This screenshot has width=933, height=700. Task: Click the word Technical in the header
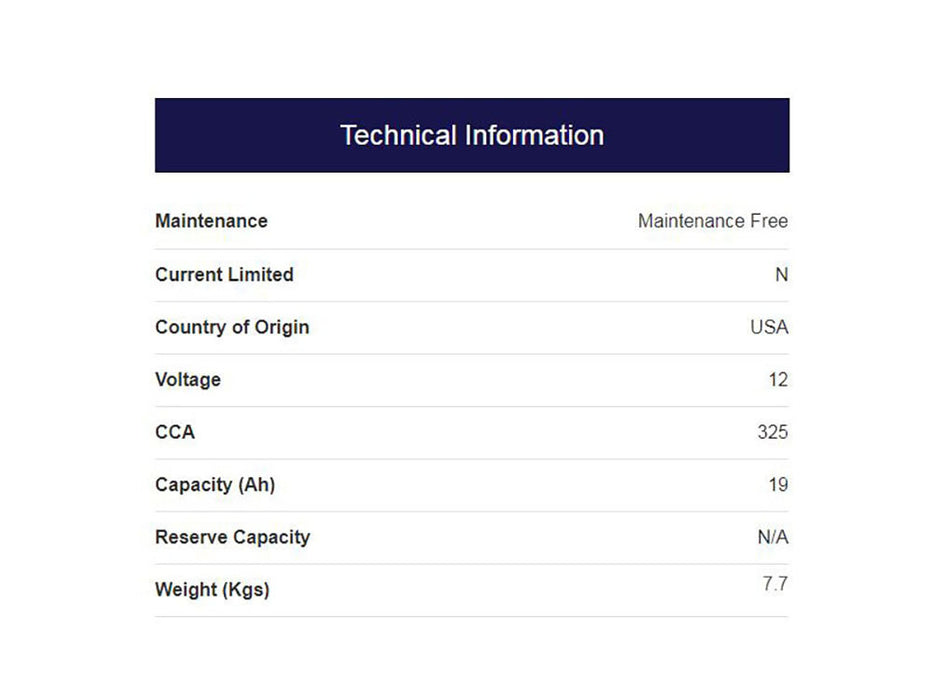[399, 135]
